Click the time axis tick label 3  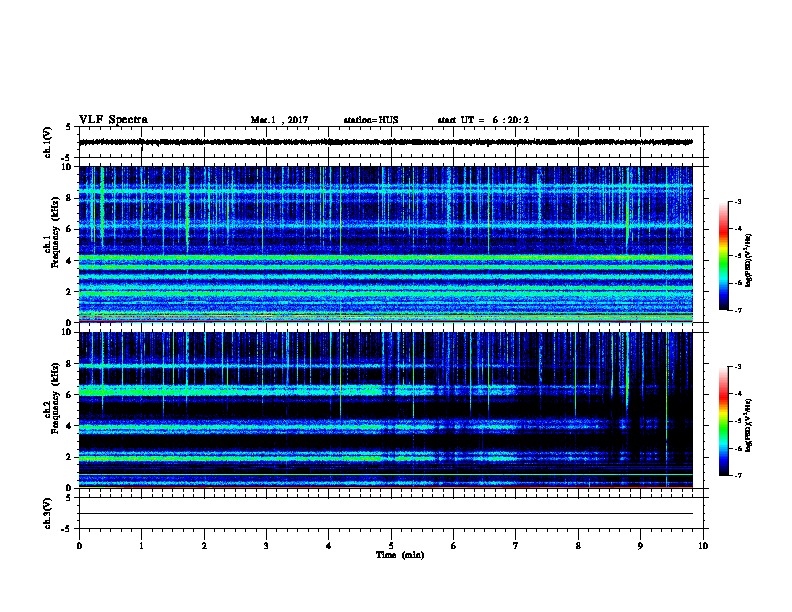266,546
